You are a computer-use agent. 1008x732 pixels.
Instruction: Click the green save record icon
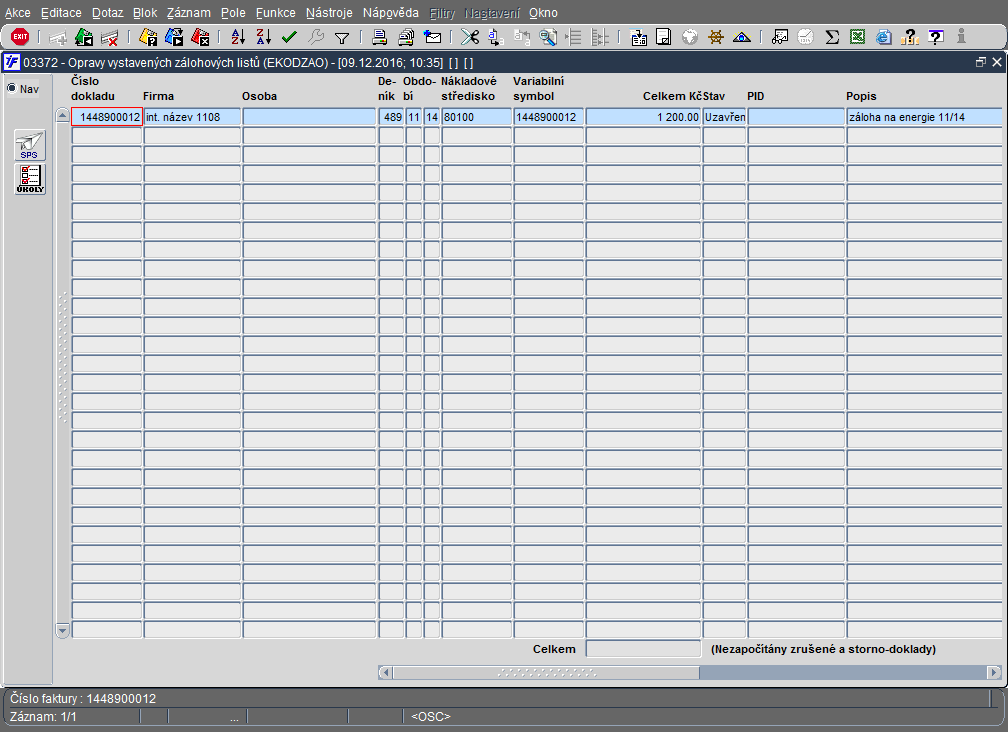(x=84, y=37)
